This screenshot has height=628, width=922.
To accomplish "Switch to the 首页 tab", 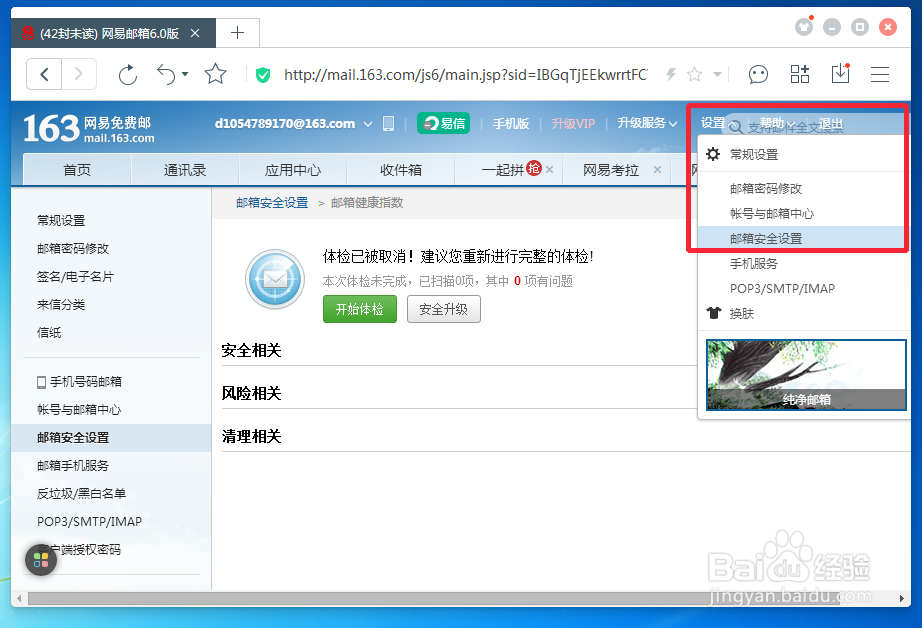I will tap(77, 170).
